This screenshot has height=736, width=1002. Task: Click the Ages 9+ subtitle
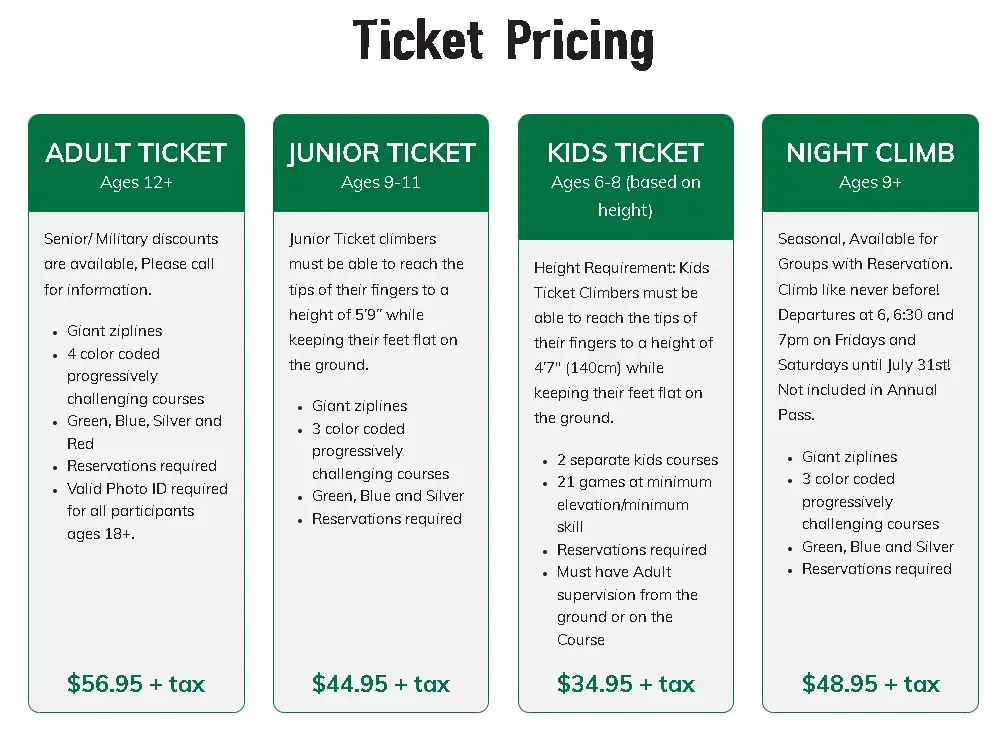point(870,183)
